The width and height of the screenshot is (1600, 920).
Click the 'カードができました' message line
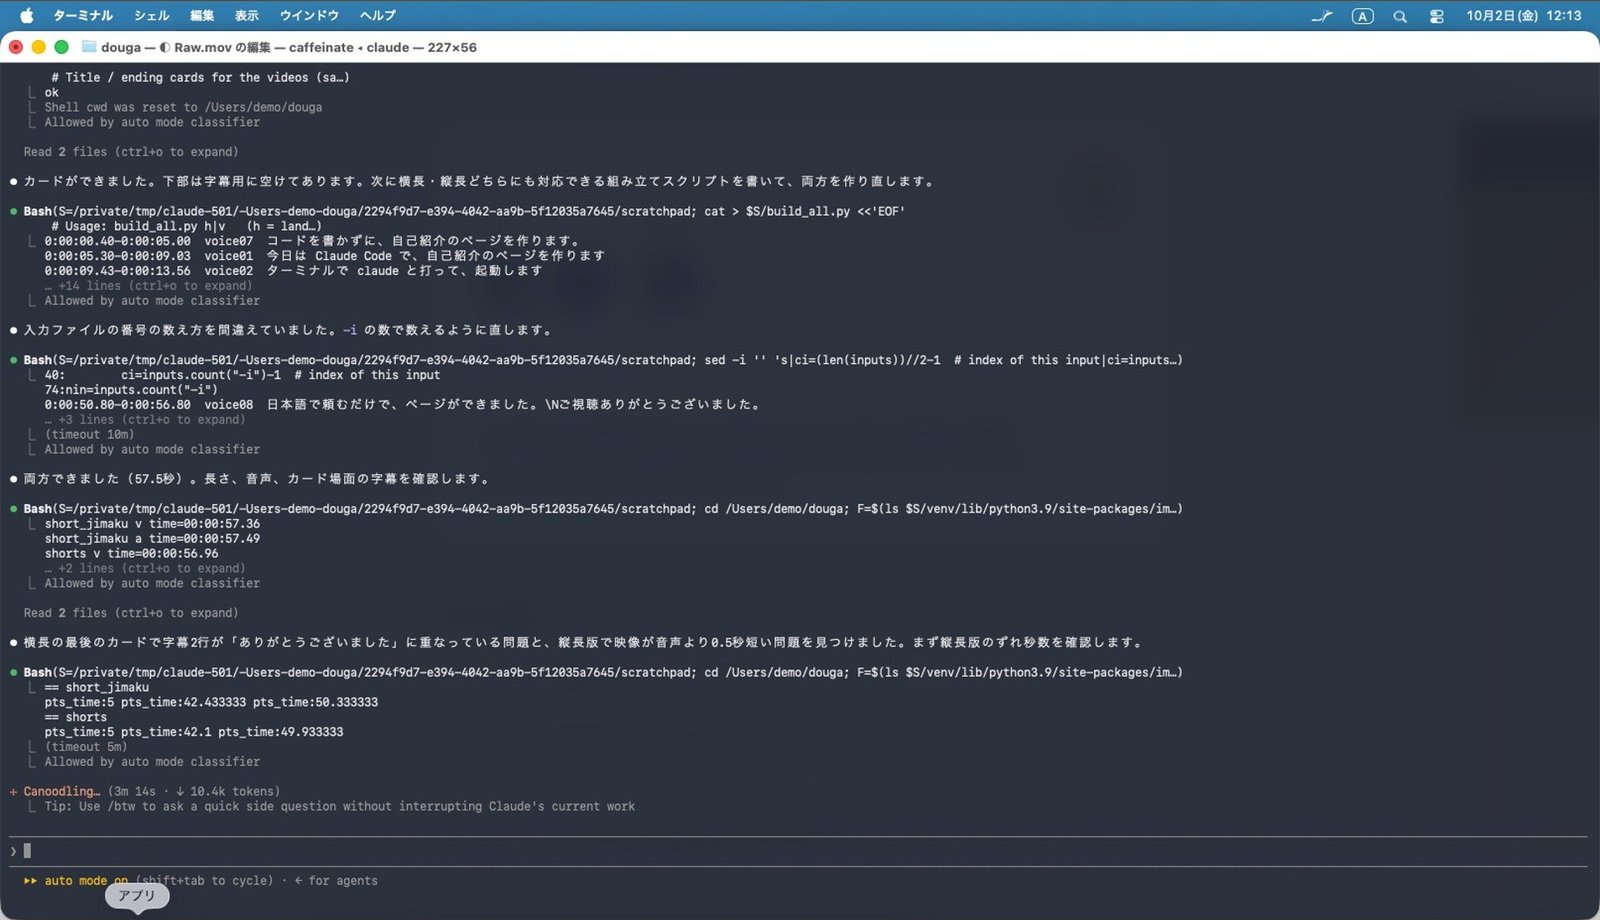tap(479, 182)
